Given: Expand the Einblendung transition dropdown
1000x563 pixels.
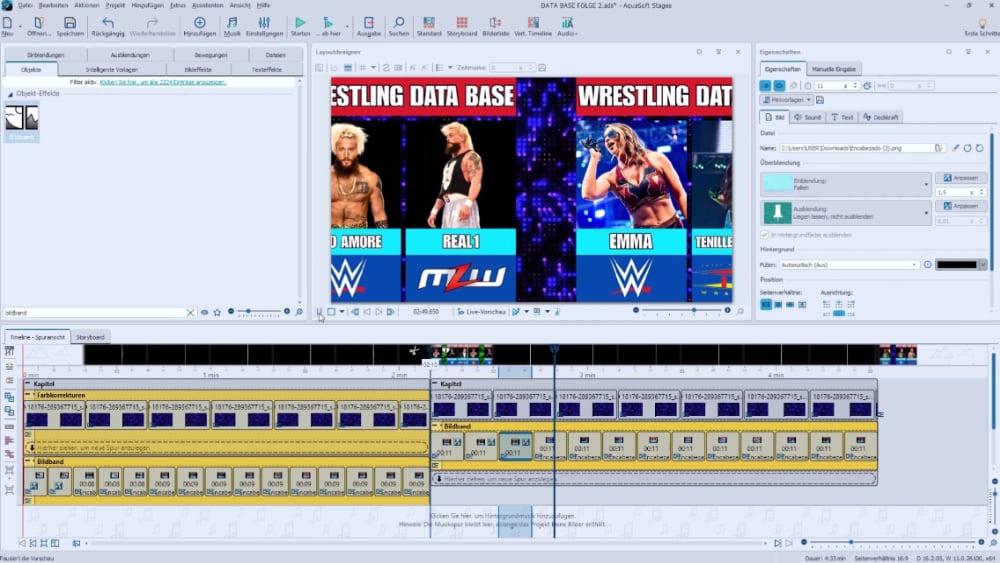Looking at the screenshot, I should pyautogui.click(x=926, y=184).
